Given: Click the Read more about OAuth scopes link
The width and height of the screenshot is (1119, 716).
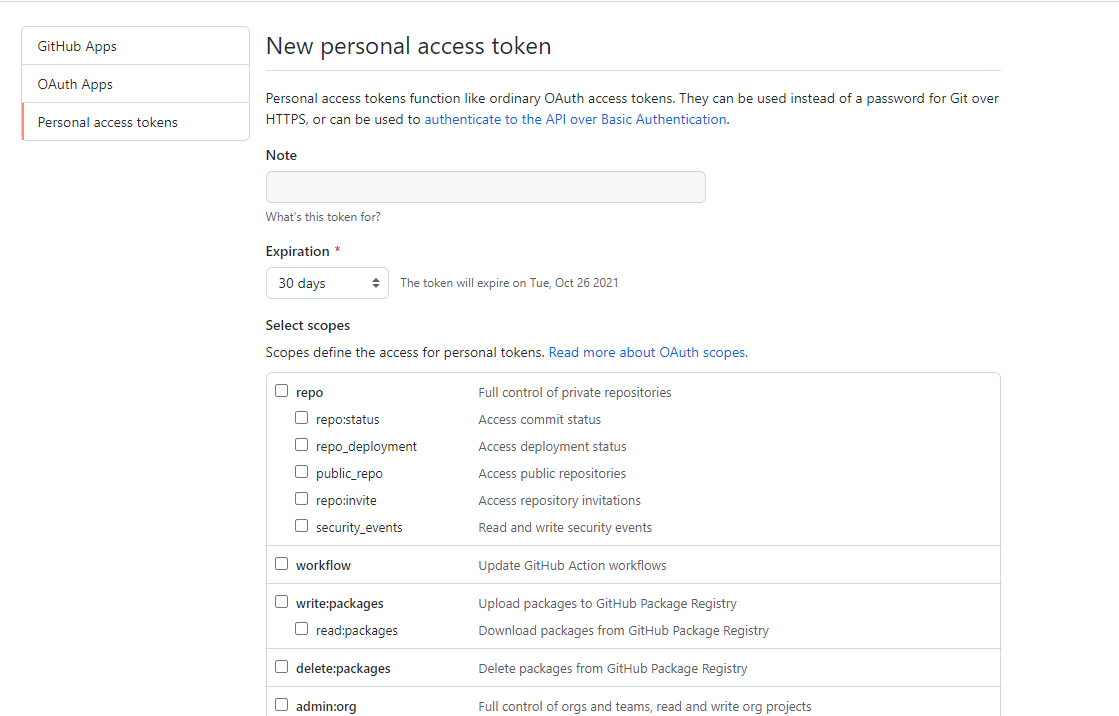Looking at the screenshot, I should click(647, 352).
